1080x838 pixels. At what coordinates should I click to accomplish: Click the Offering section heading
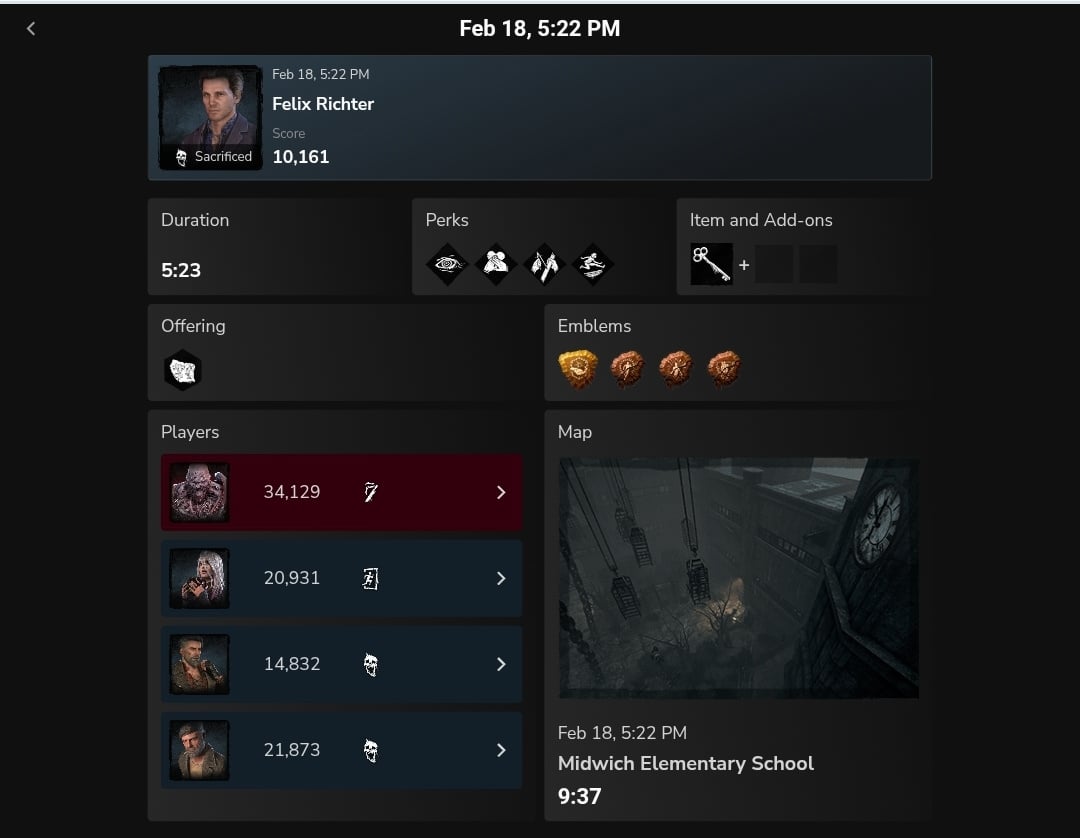[x=194, y=326]
